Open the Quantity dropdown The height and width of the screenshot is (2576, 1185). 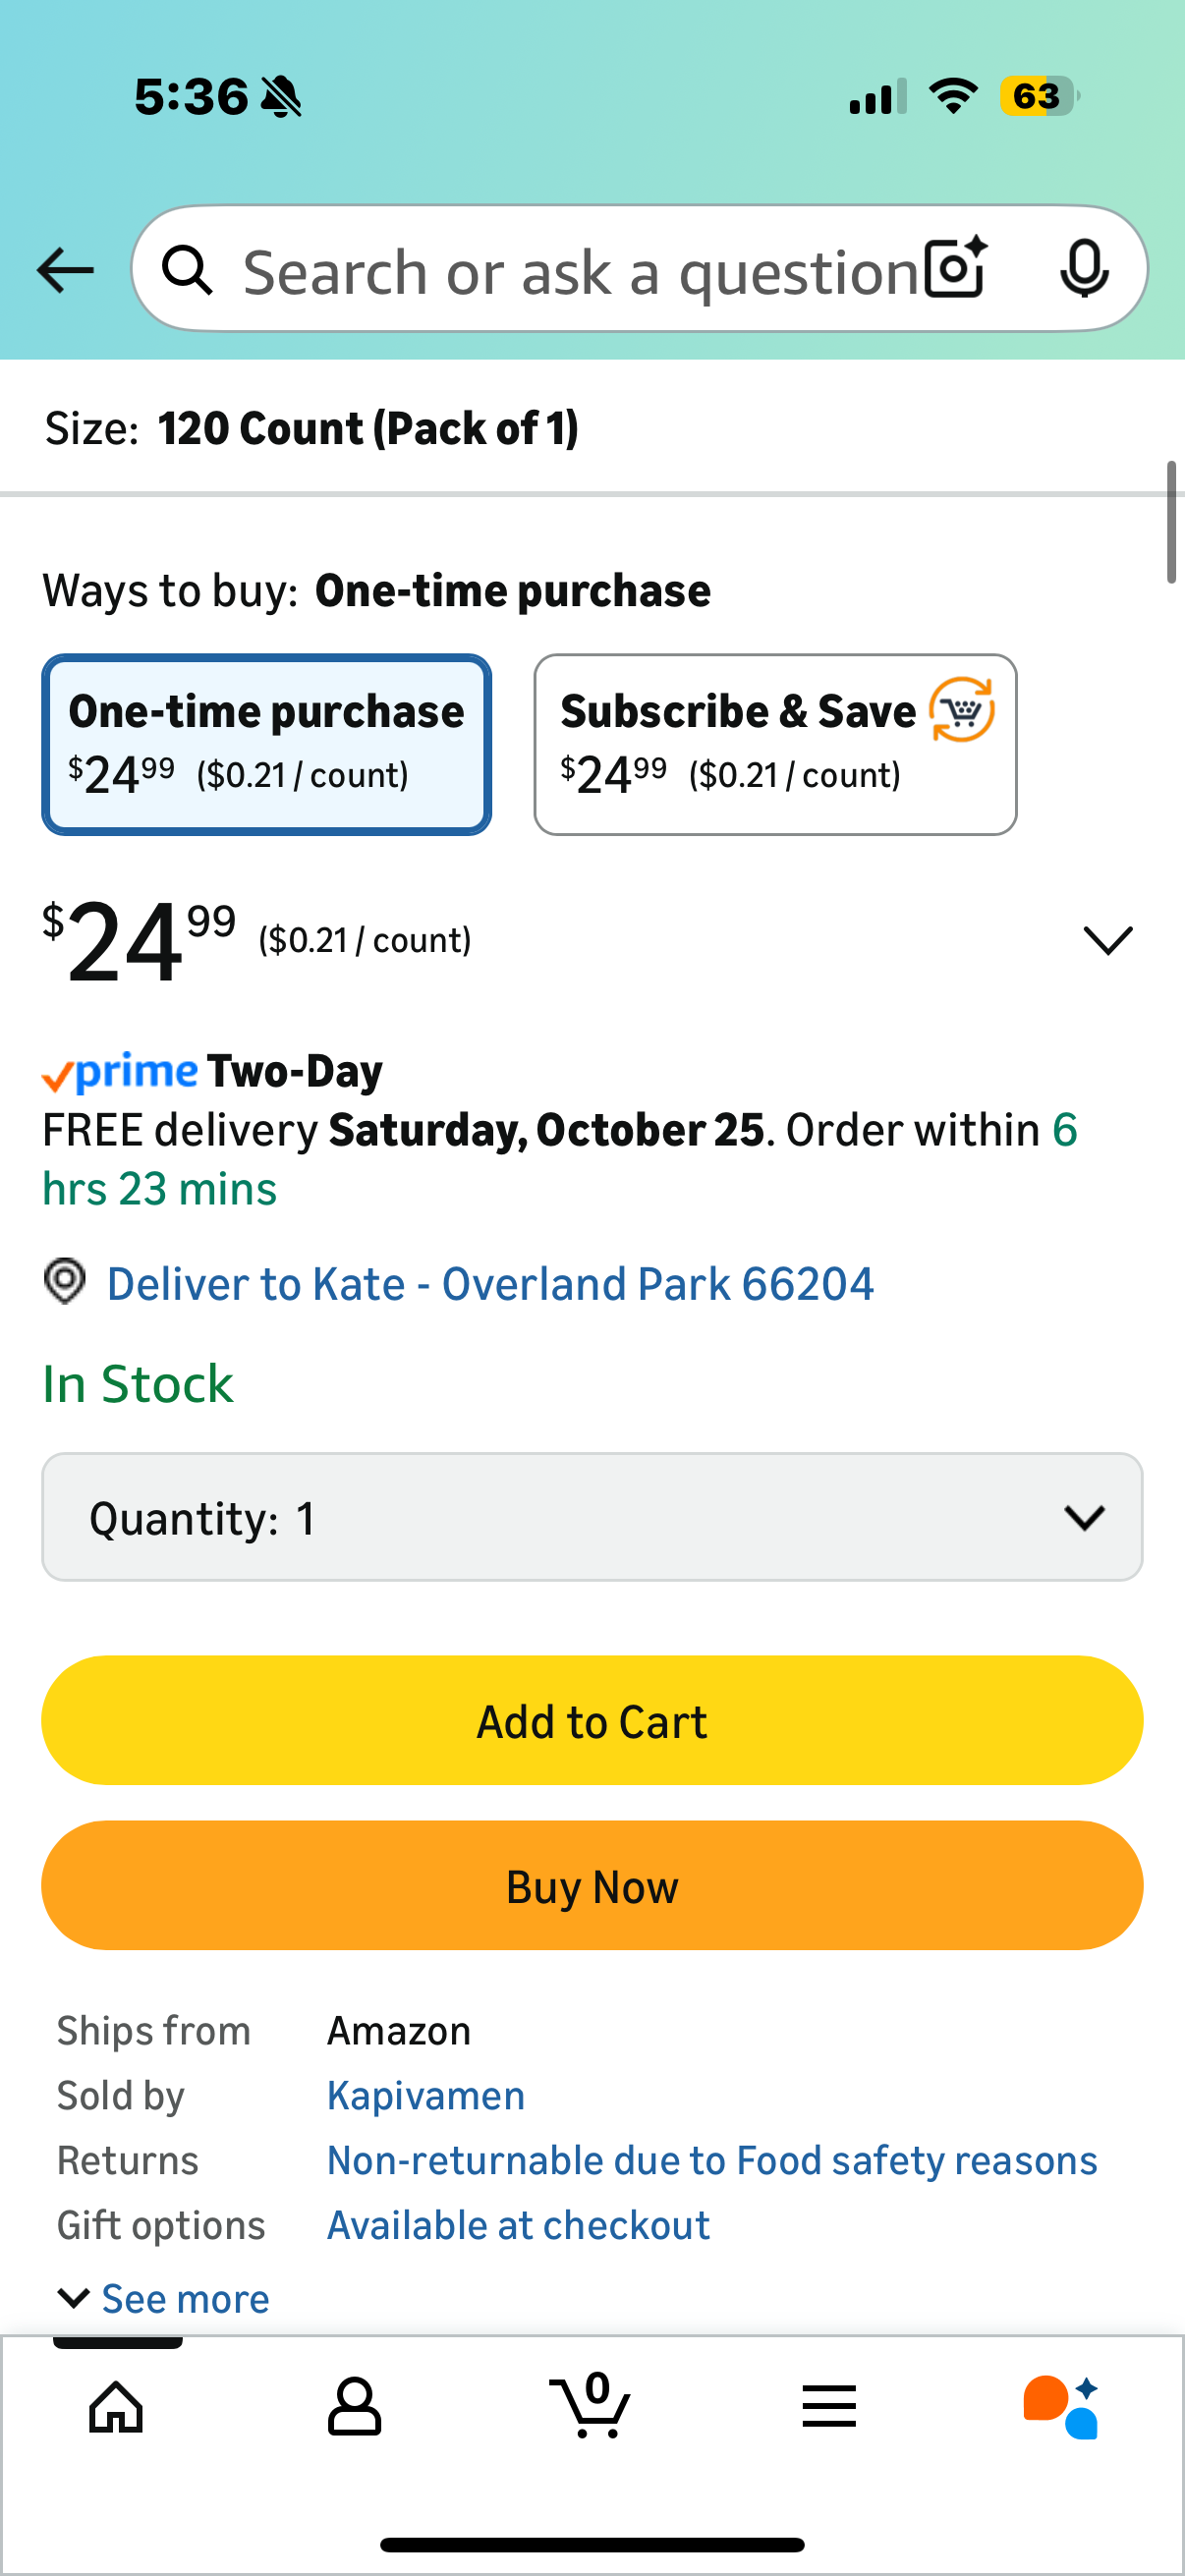tap(592, 1517)
